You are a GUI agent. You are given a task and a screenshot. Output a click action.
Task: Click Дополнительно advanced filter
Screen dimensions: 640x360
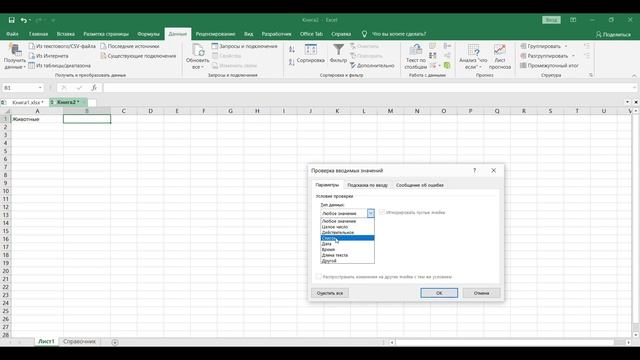pos(372,65)
